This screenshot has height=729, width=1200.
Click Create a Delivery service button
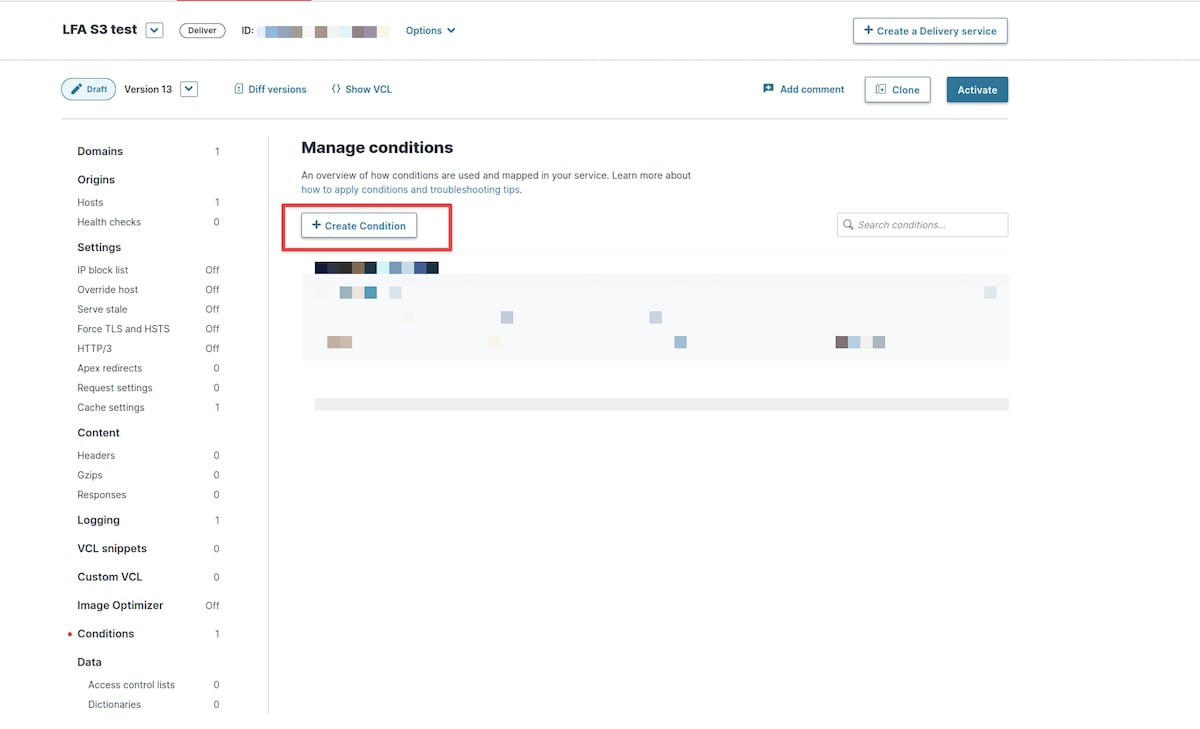(x=930, y=31)
